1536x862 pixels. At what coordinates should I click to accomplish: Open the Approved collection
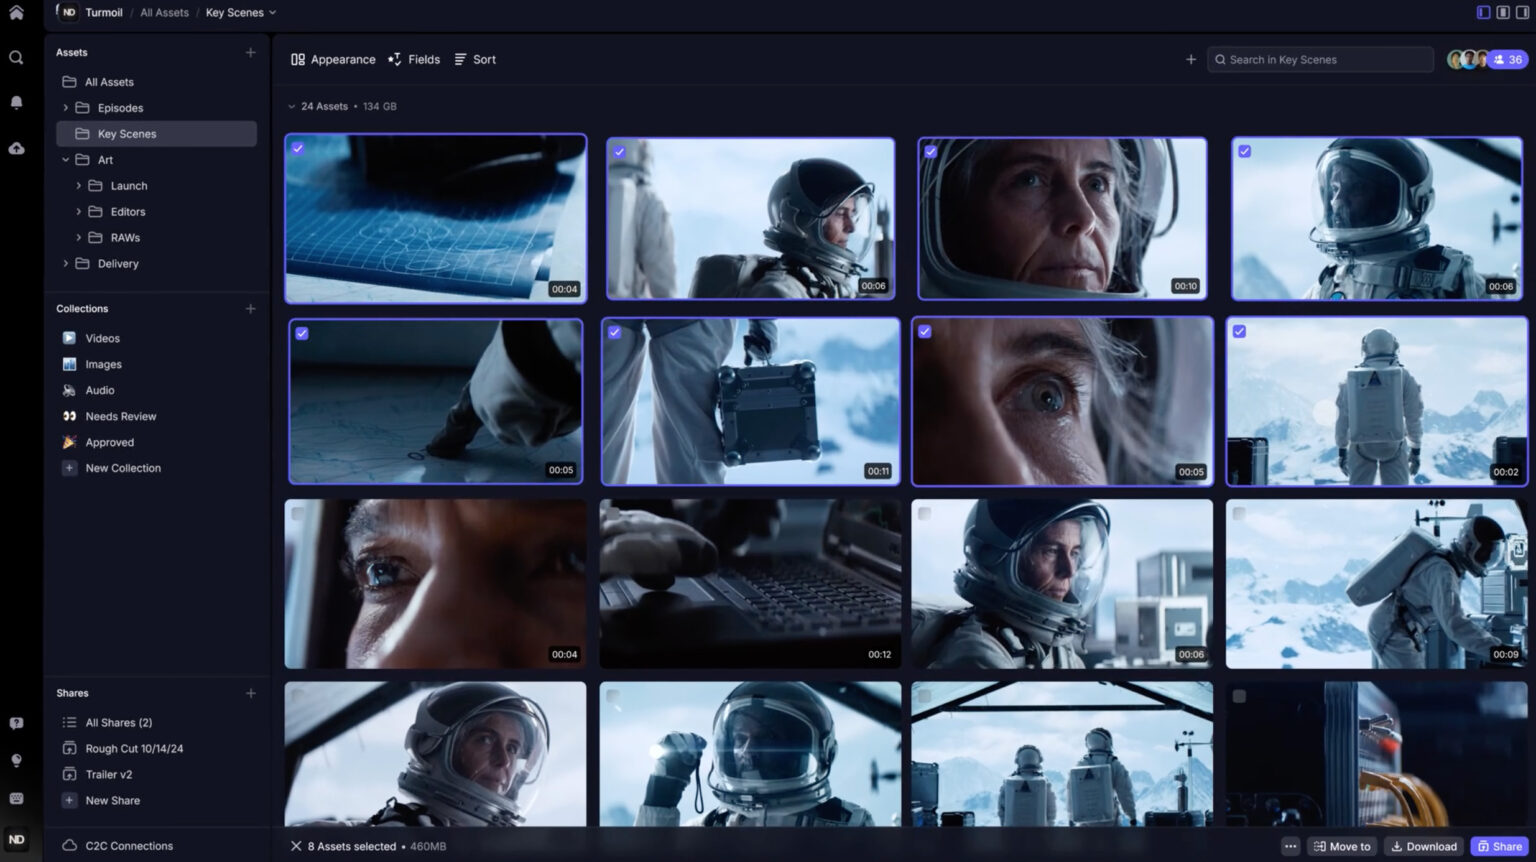(x=108, y=442)
